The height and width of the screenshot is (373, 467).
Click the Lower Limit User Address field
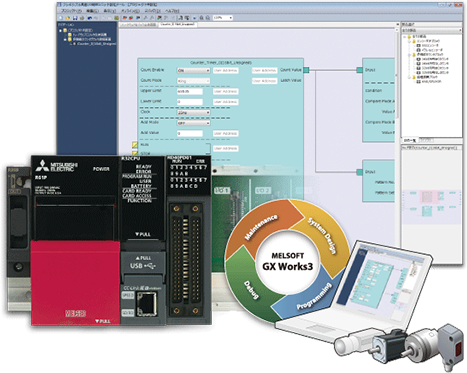pos(226,102)
